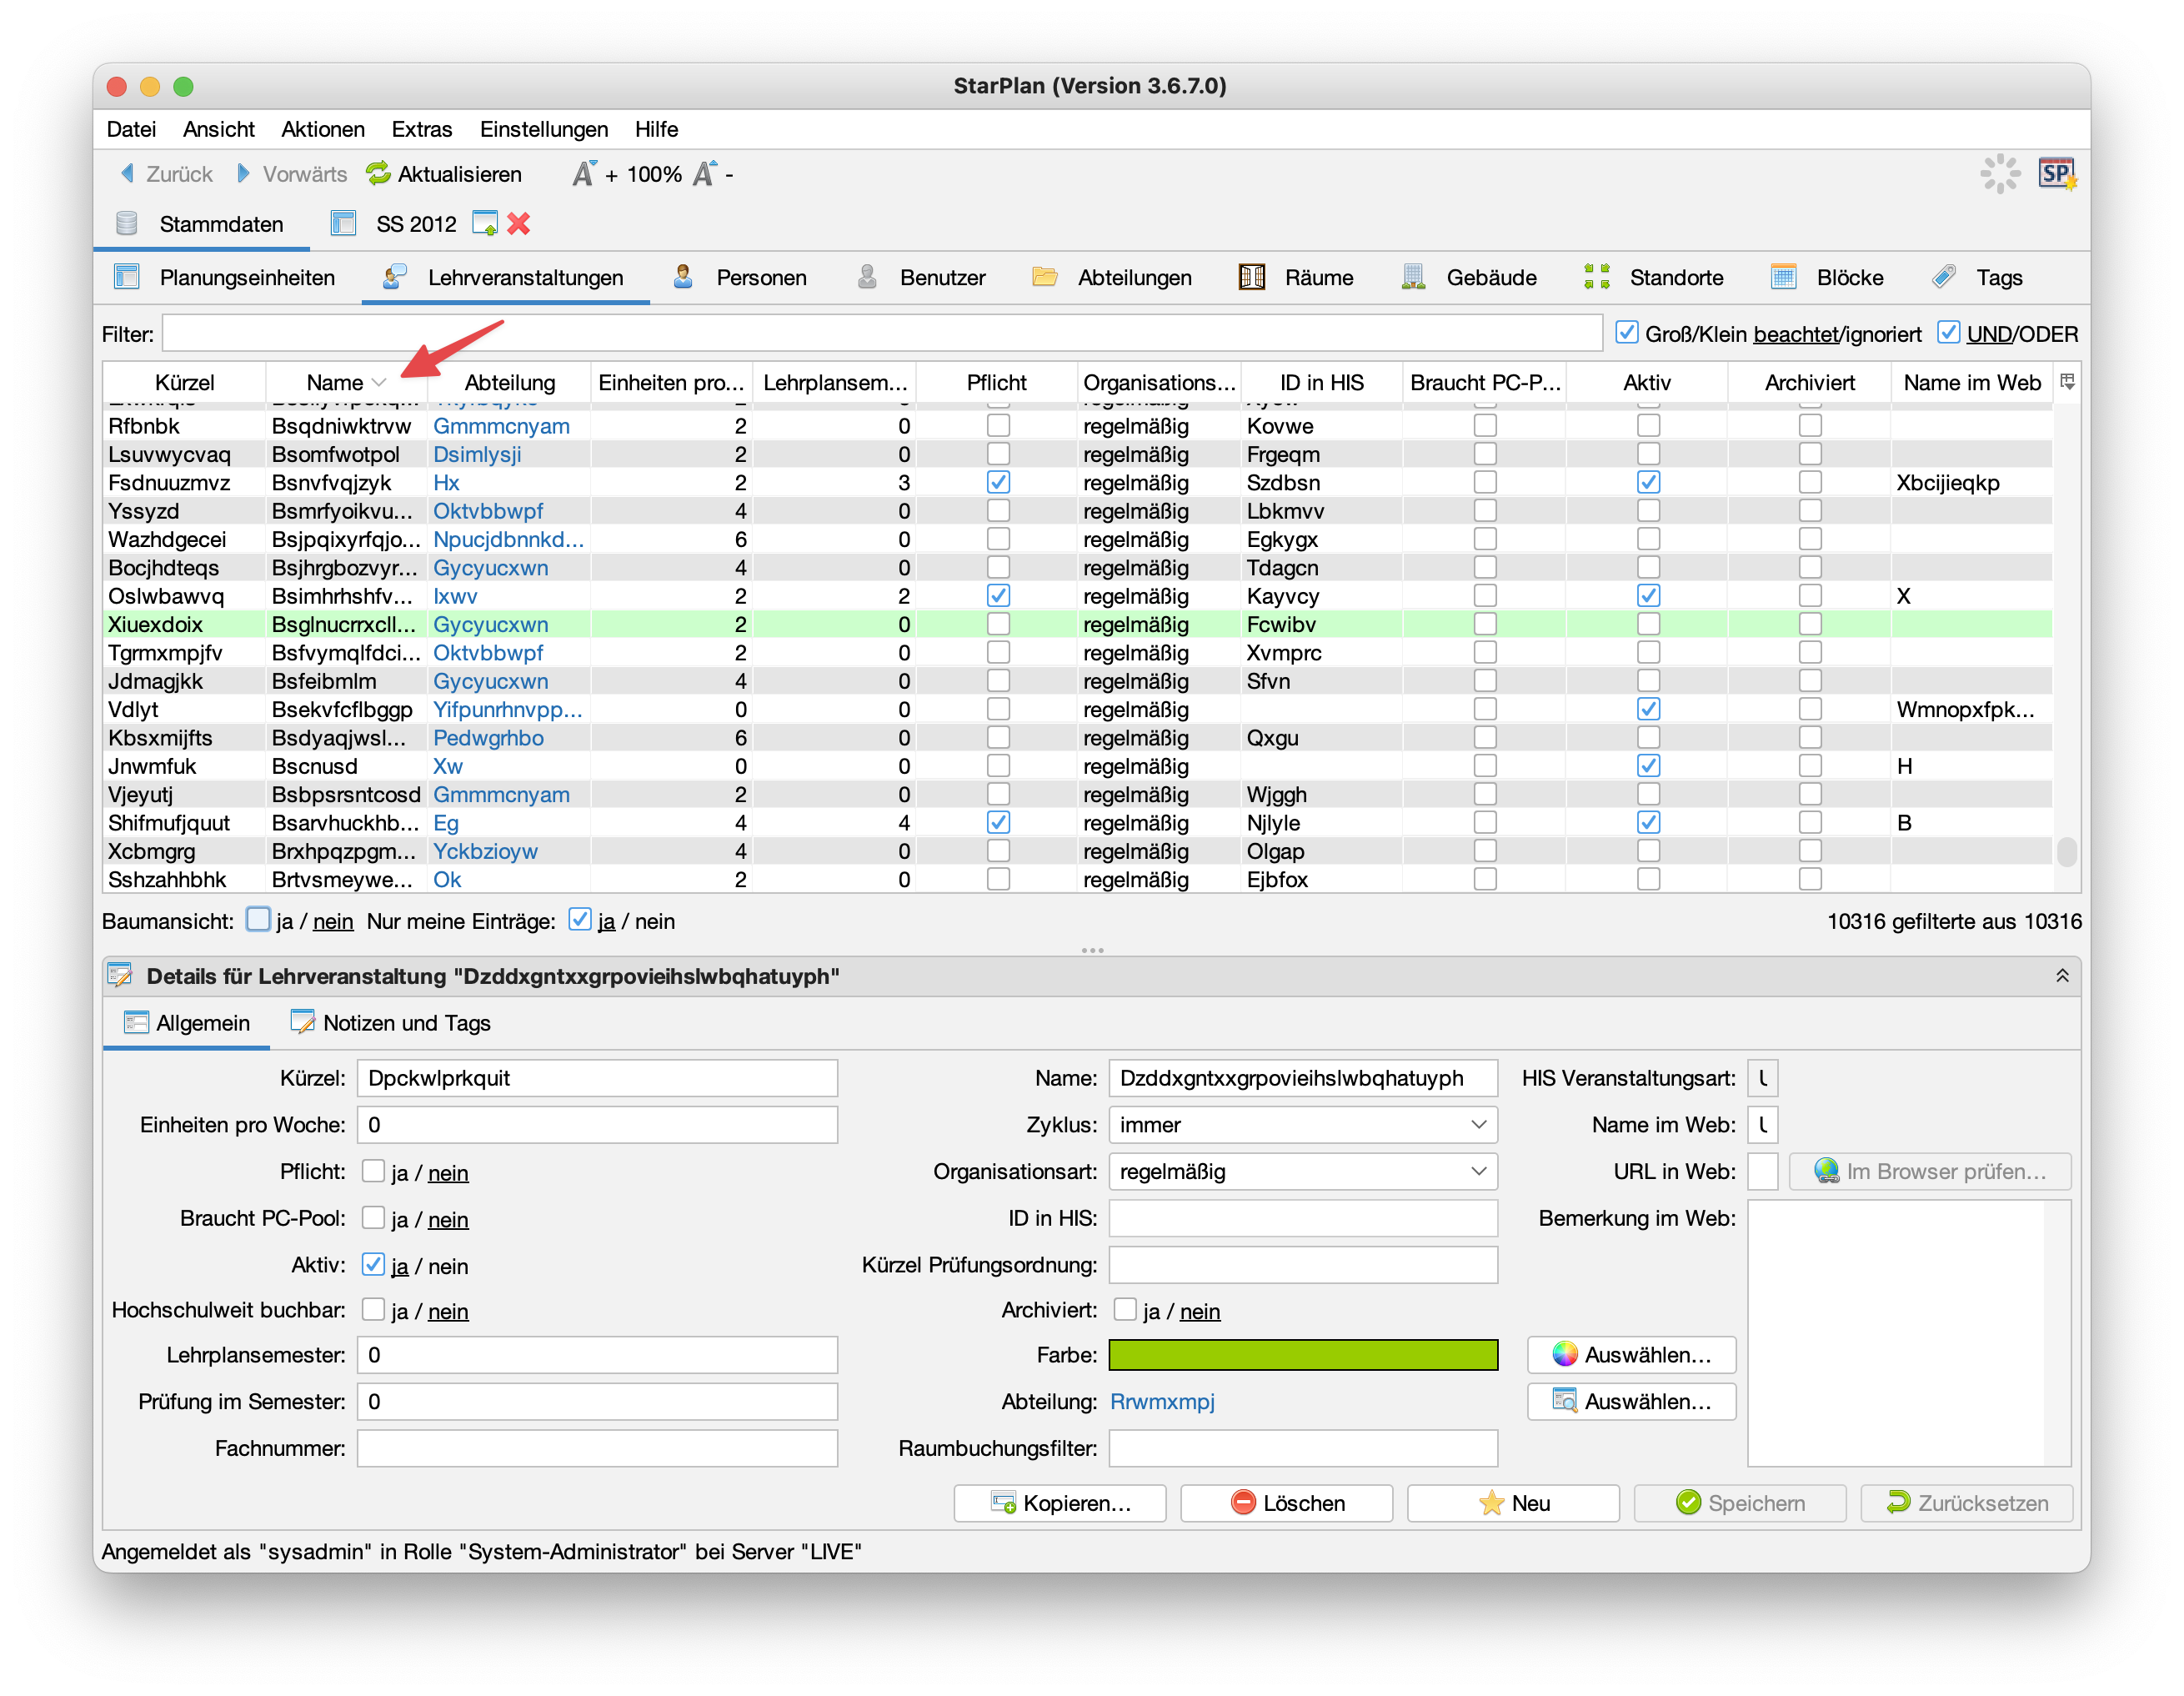Image resolution: width=2184 pixels, height=1696 pixels.
Task: Click the increase font size icon
Action: pyautogui.click(x=584, y=174)
